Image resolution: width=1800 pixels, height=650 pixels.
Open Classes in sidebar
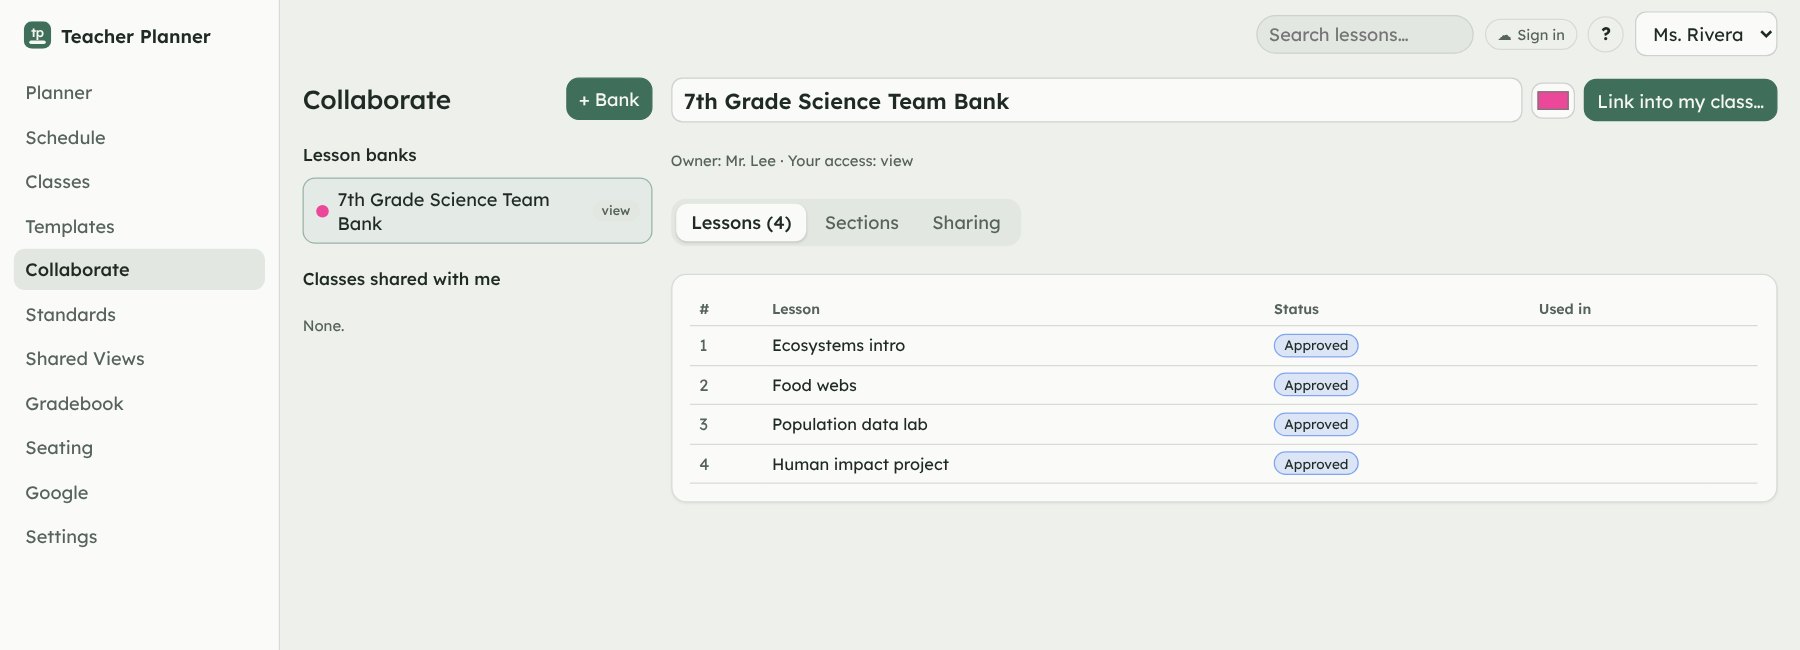(139, 182)
